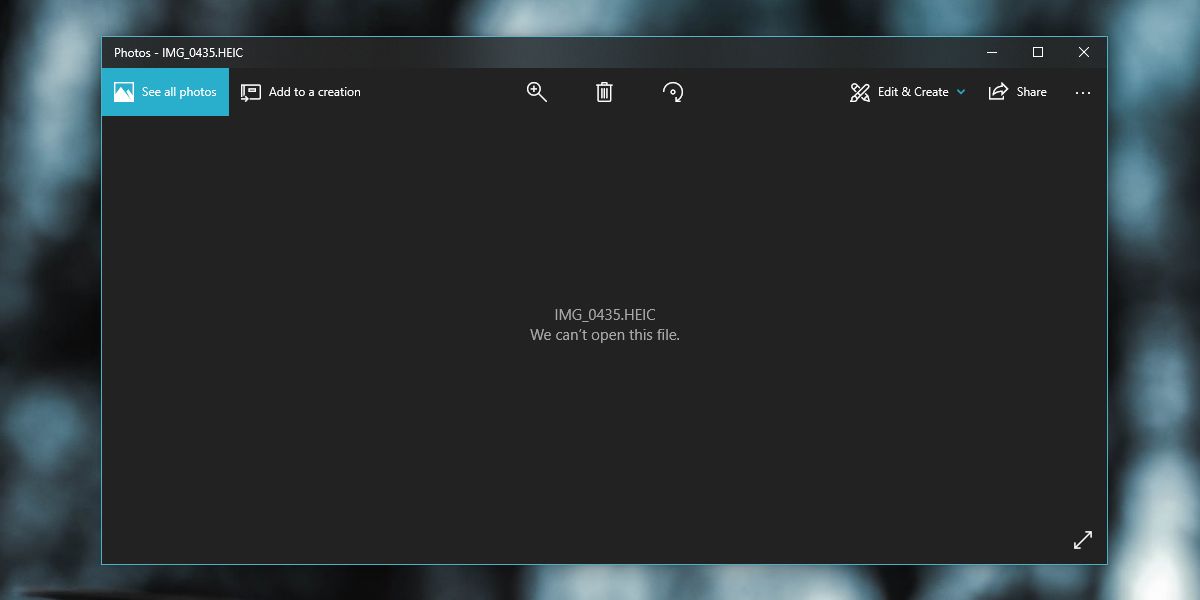Click Add to a creation
This screenshot has width=1200, height=600.
point(301,92)
